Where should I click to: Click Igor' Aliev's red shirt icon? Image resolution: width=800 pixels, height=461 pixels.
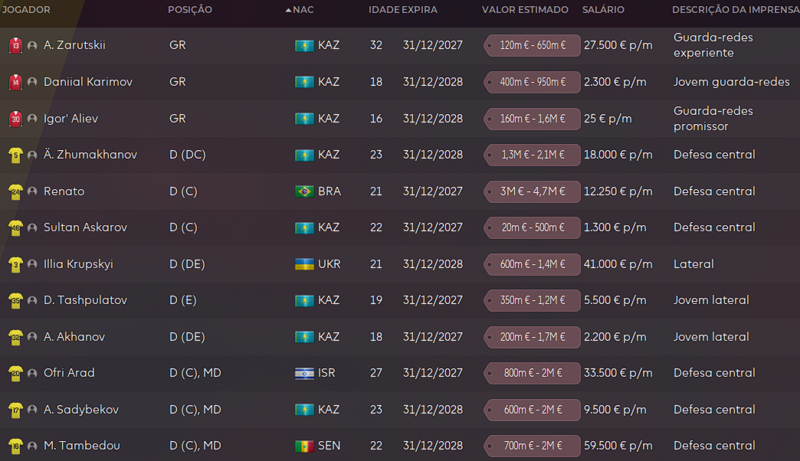pyautogui.click(x=15, y=119)
